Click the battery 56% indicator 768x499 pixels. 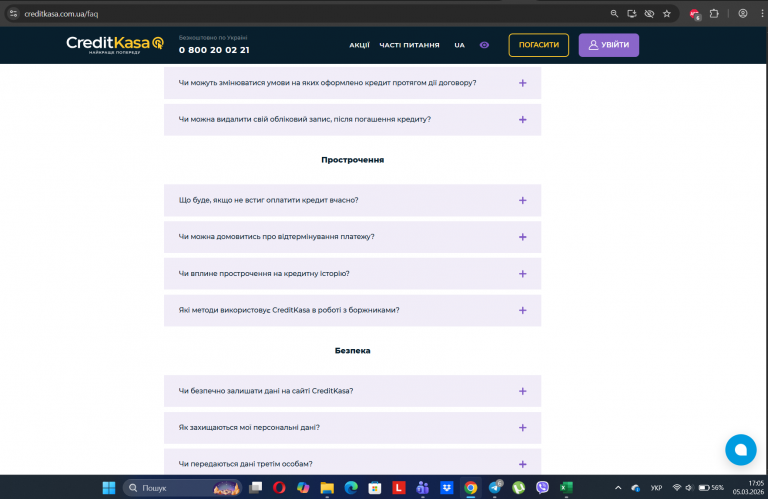point(711,488)
